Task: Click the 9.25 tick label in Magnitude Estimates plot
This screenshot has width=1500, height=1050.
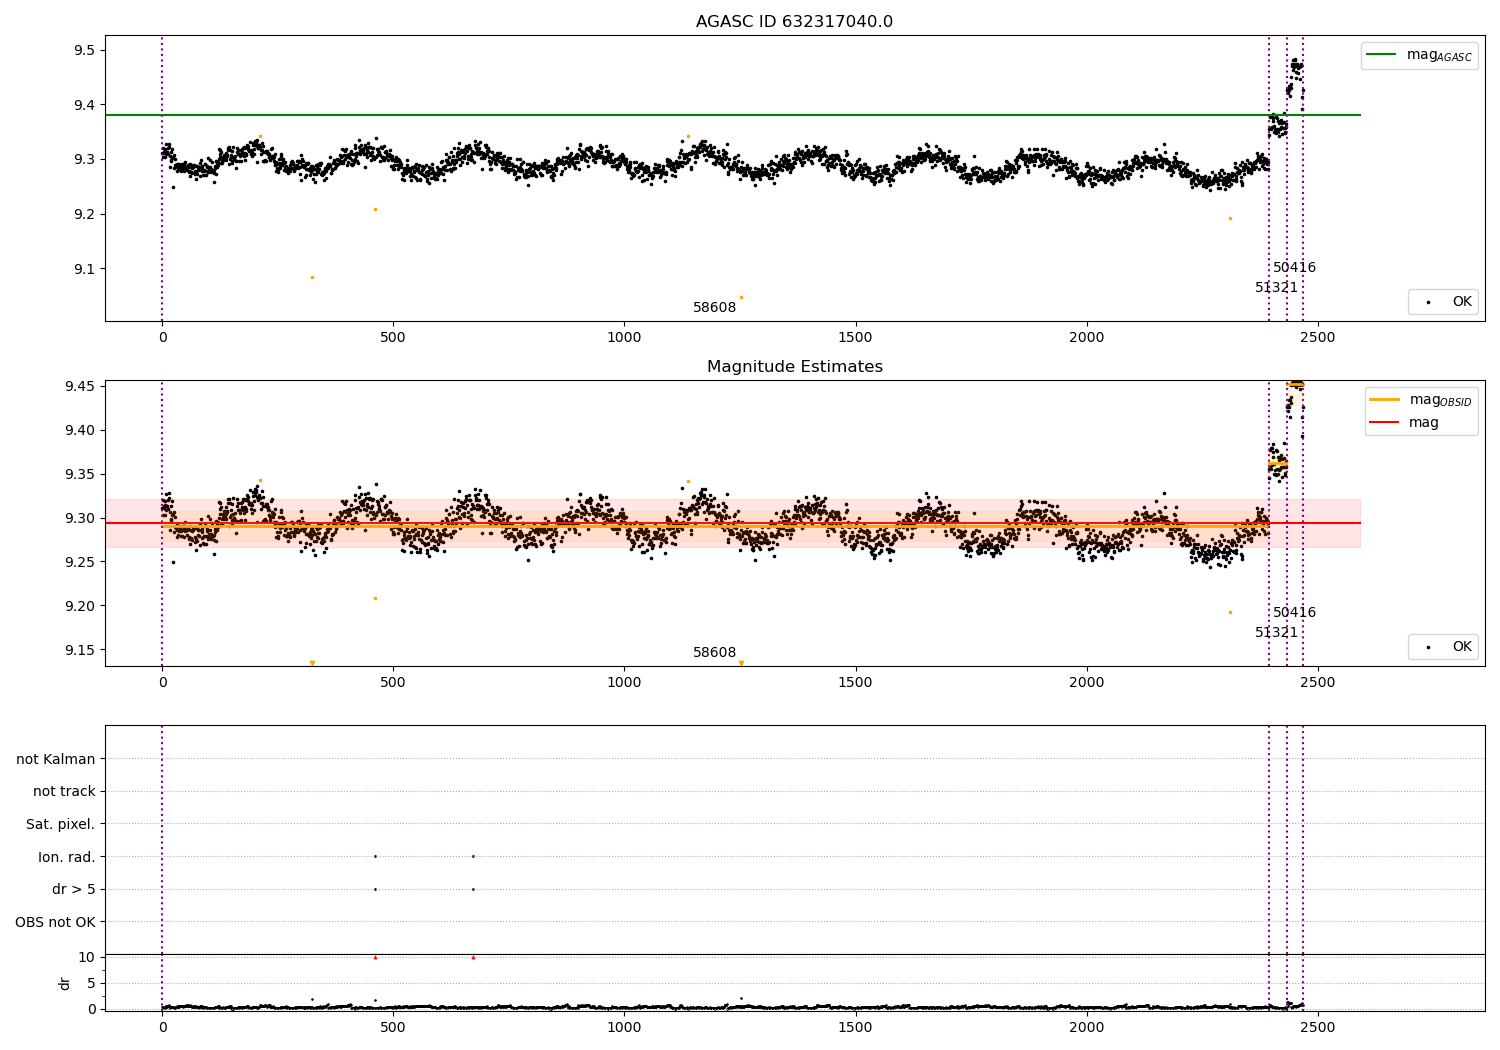Action: (80, 562)
